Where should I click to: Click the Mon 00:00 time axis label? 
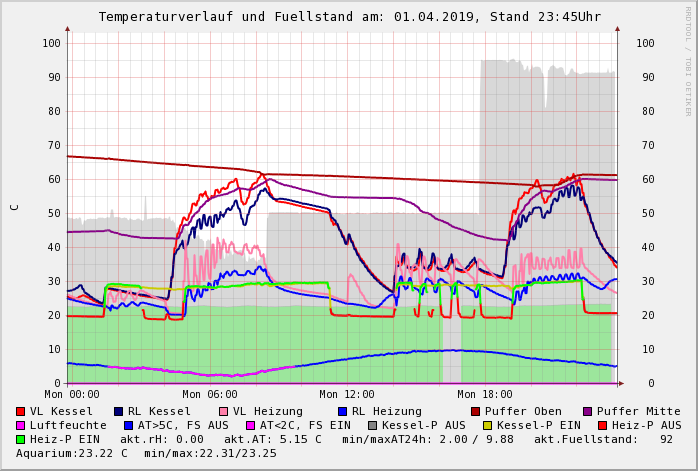tap(72, 395)
